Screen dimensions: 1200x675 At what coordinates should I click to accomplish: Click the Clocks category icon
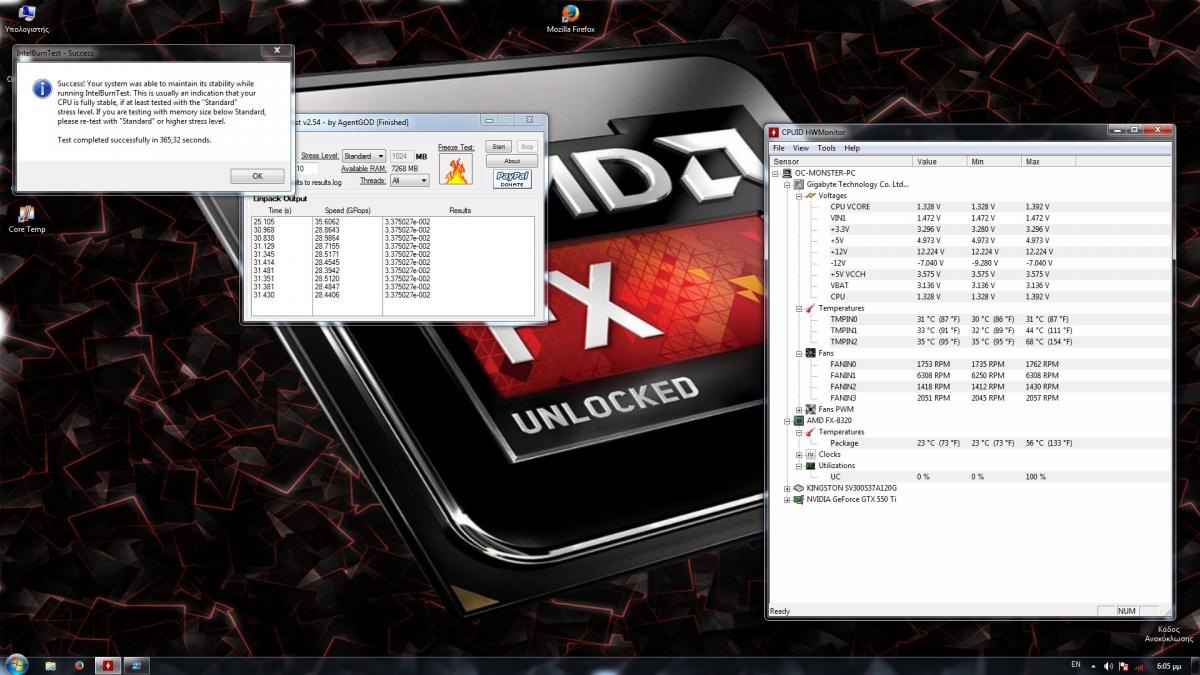810,454
